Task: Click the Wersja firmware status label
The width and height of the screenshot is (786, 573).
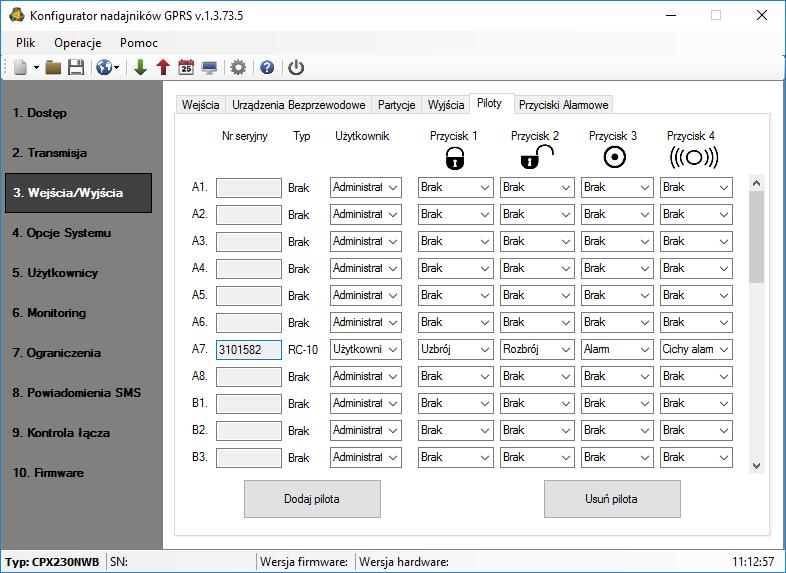Action: click(304, 562)
